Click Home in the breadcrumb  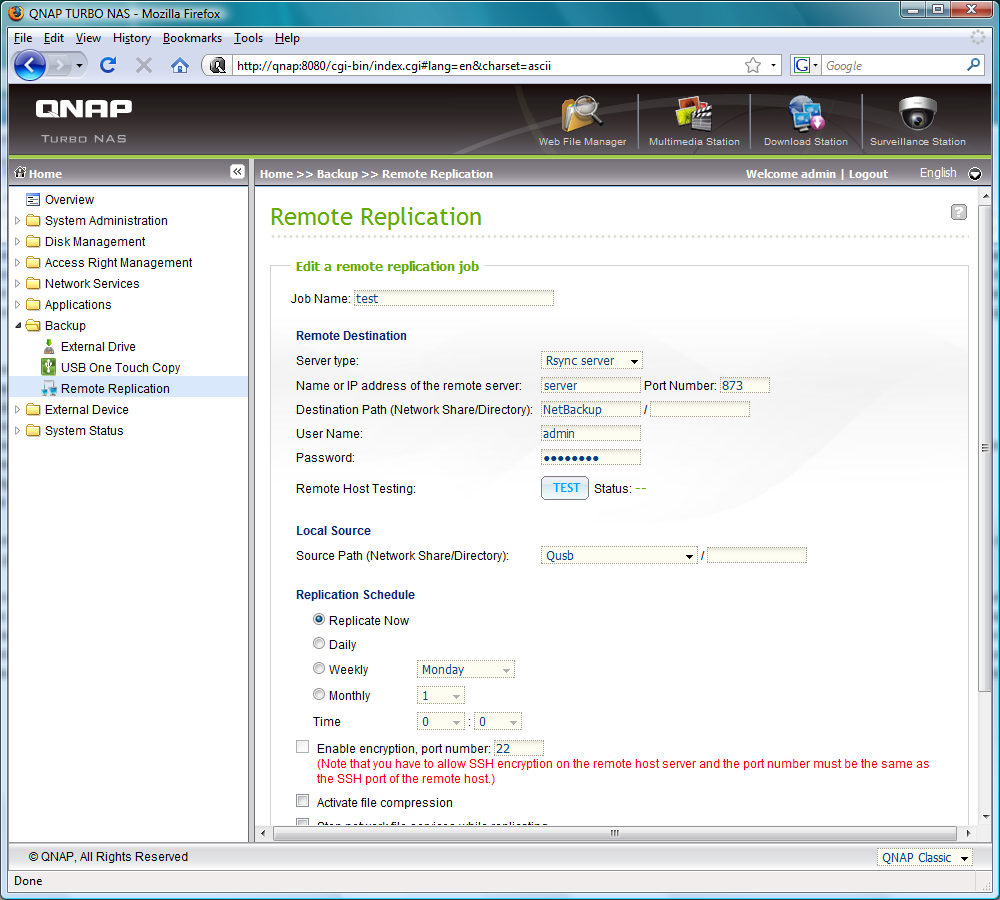276,174
